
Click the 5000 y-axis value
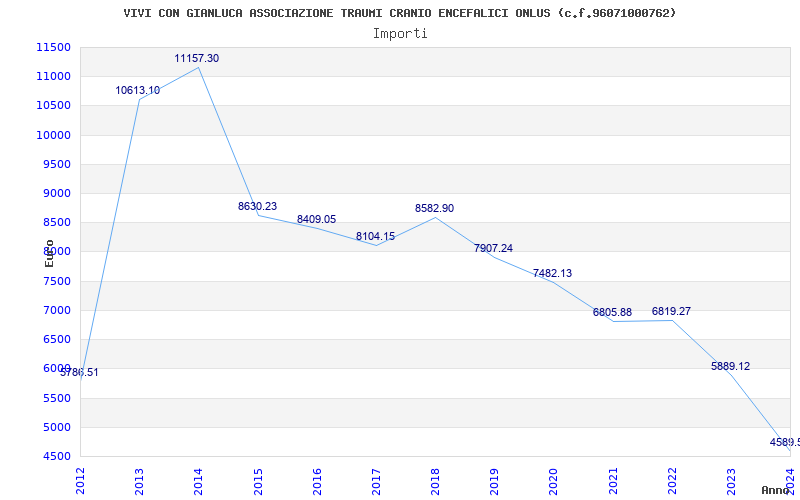pos(56,427)
